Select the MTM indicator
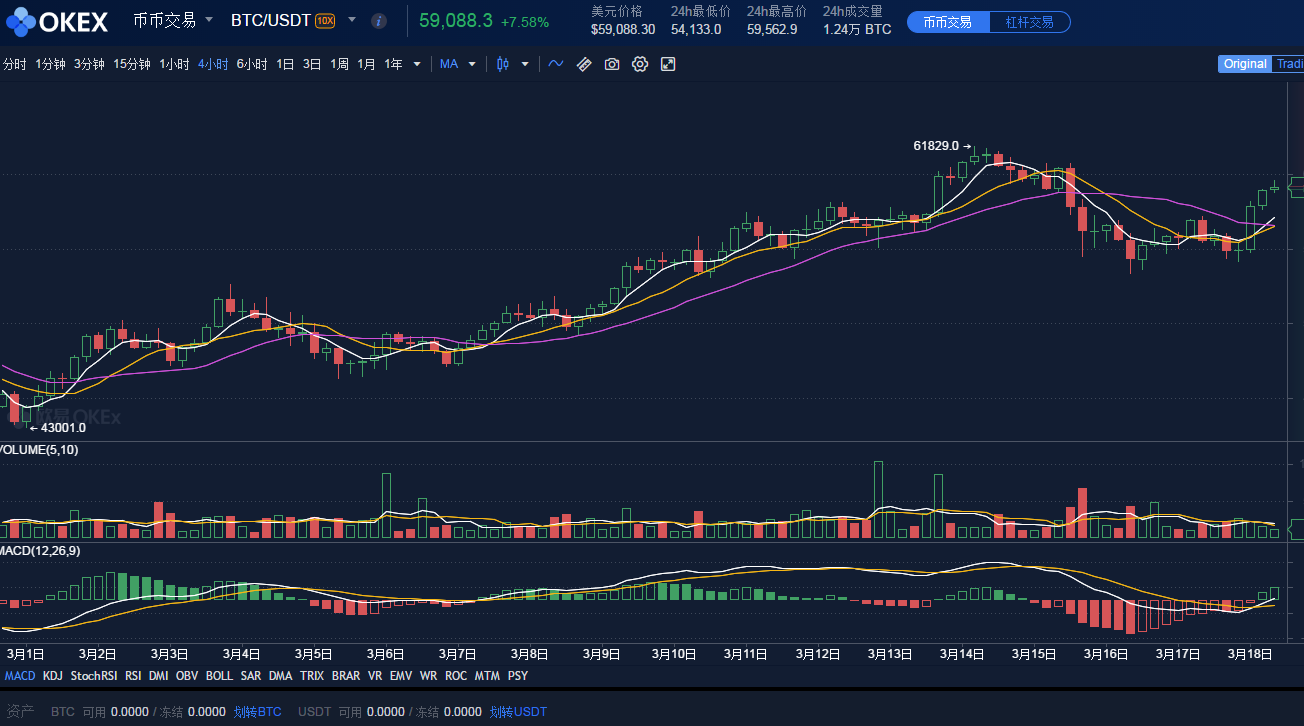This screenshot has width=1304, height=726. click(x=487, y=676)
